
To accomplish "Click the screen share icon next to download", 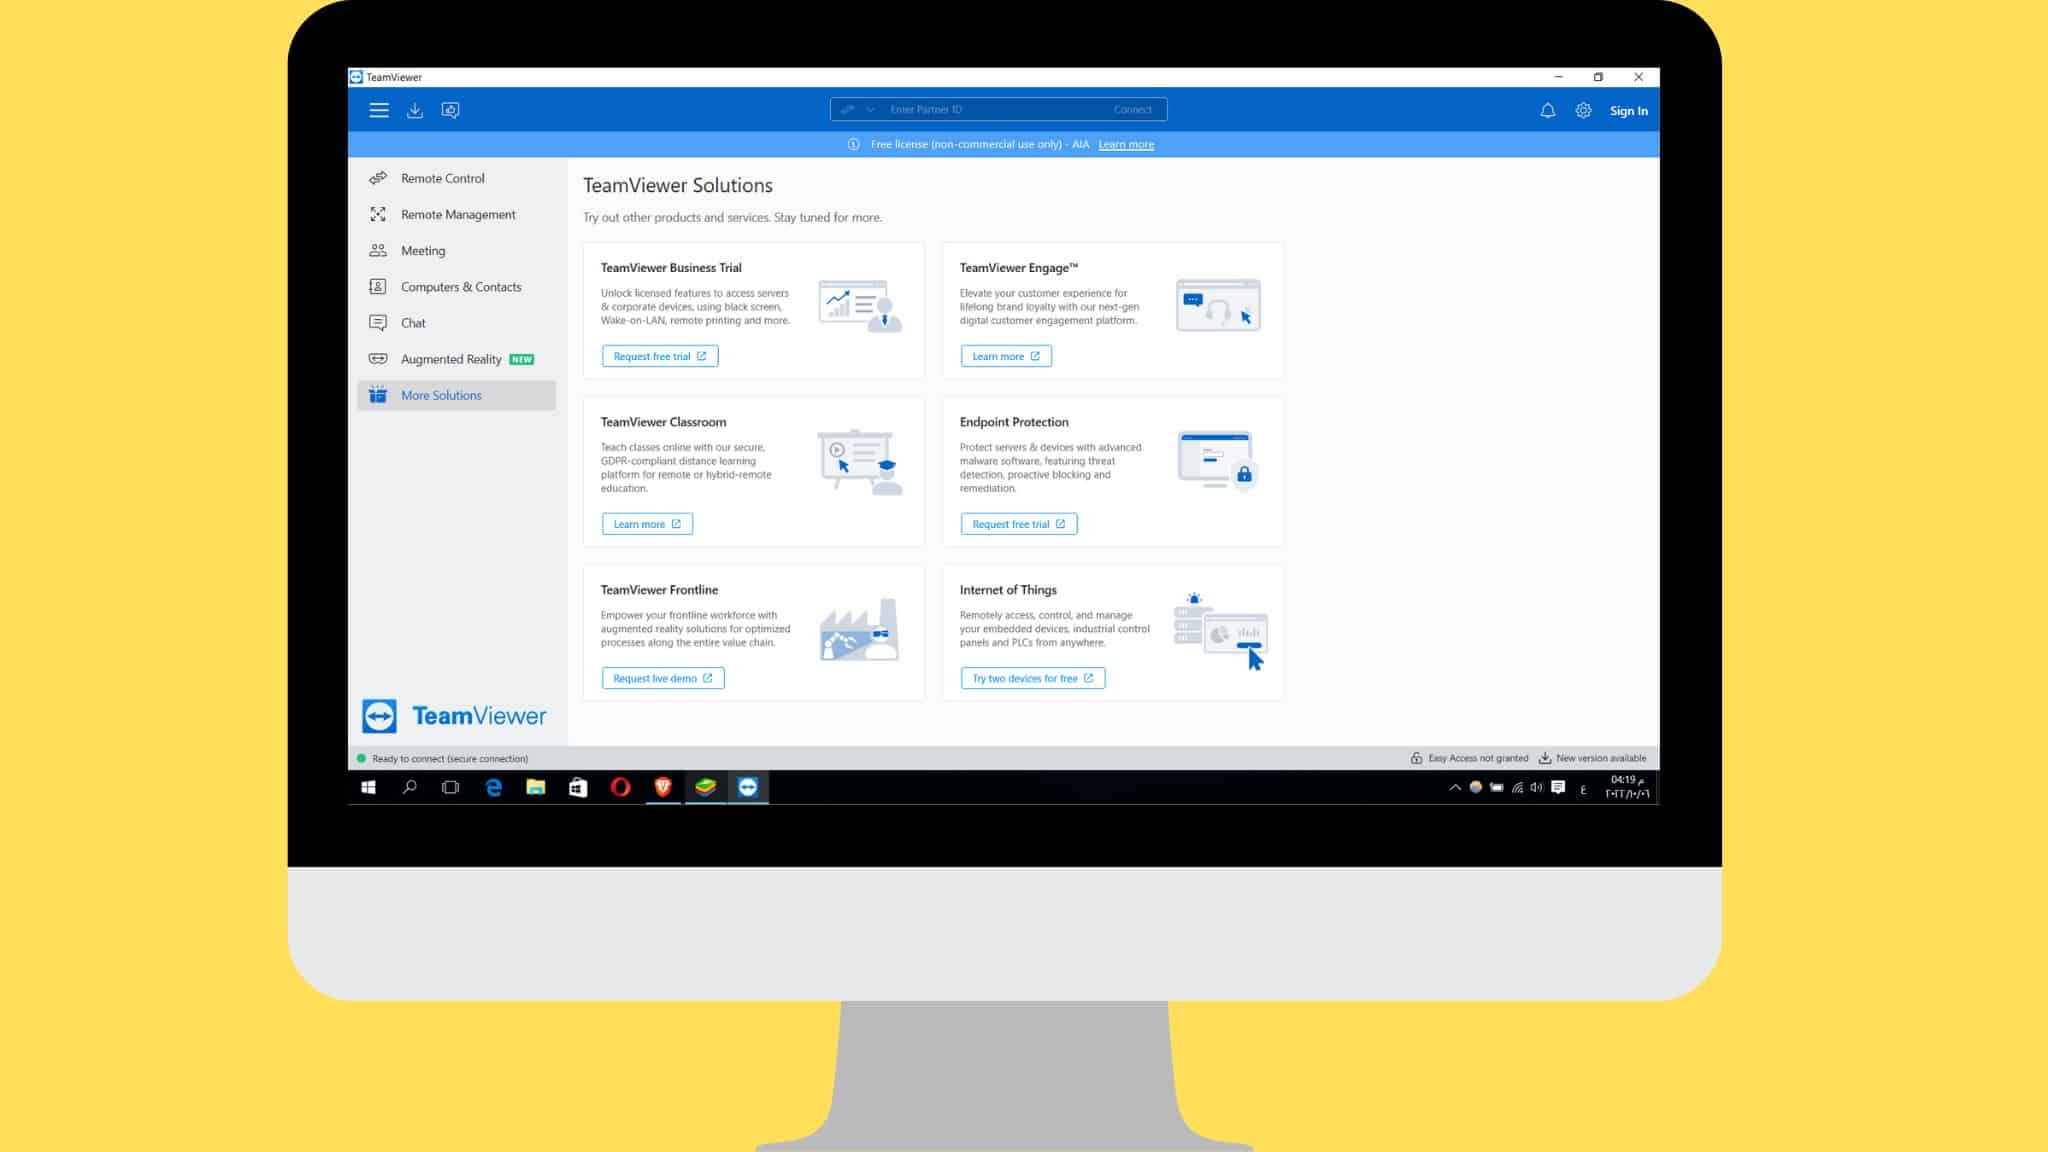I will click(x=451, y=110).
